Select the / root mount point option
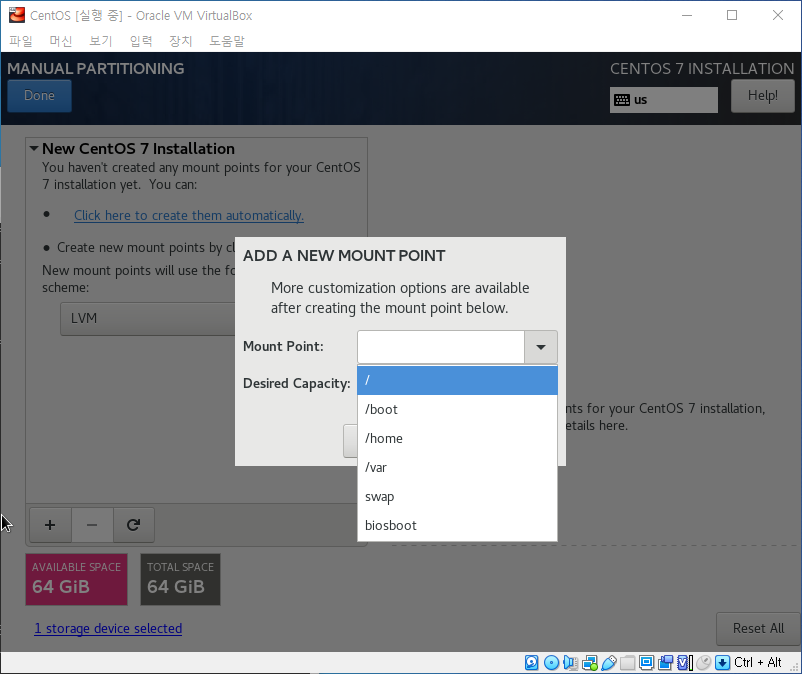The image size is (802, 674). tap(457, 380)
